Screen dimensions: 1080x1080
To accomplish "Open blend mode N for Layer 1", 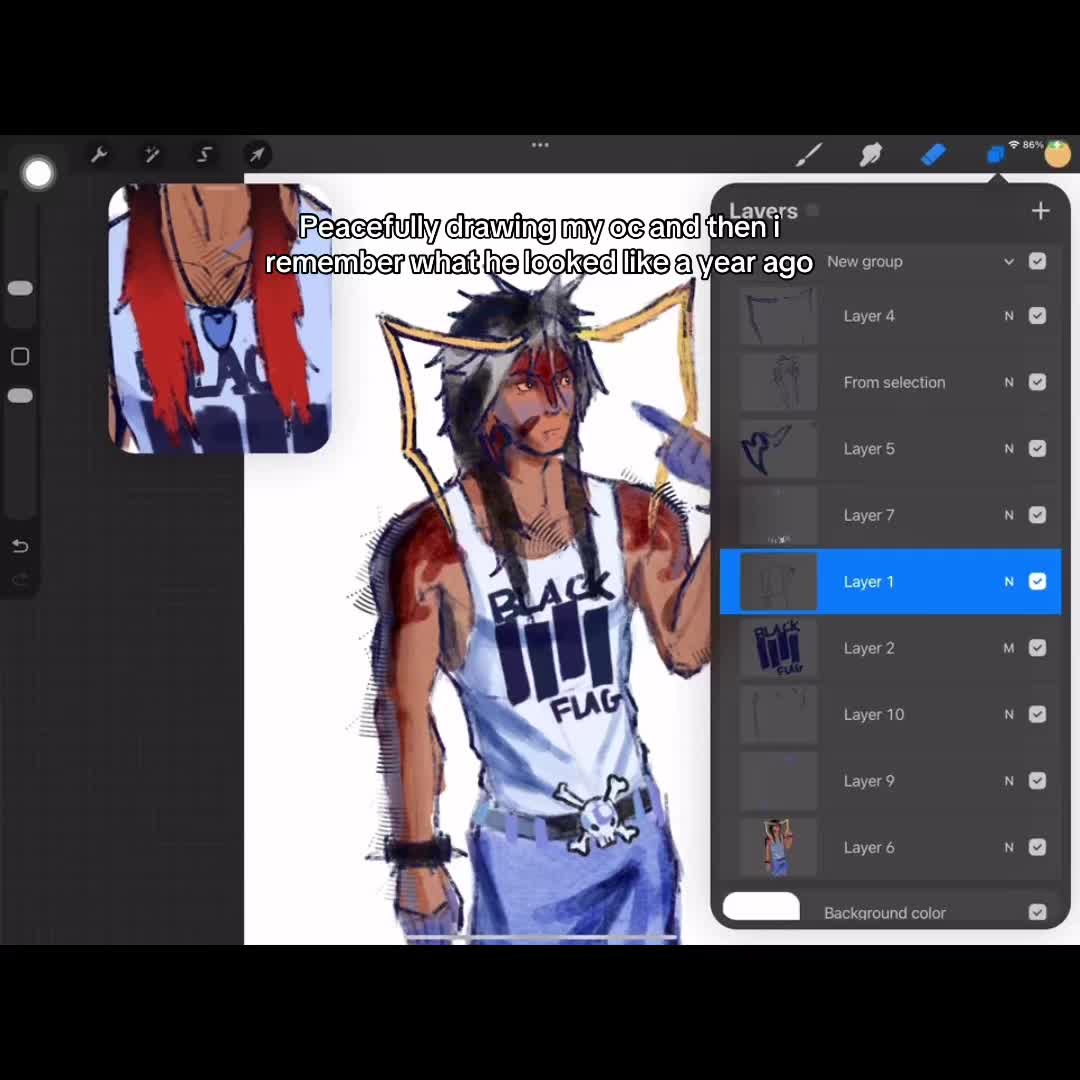I will (1008, 582).
